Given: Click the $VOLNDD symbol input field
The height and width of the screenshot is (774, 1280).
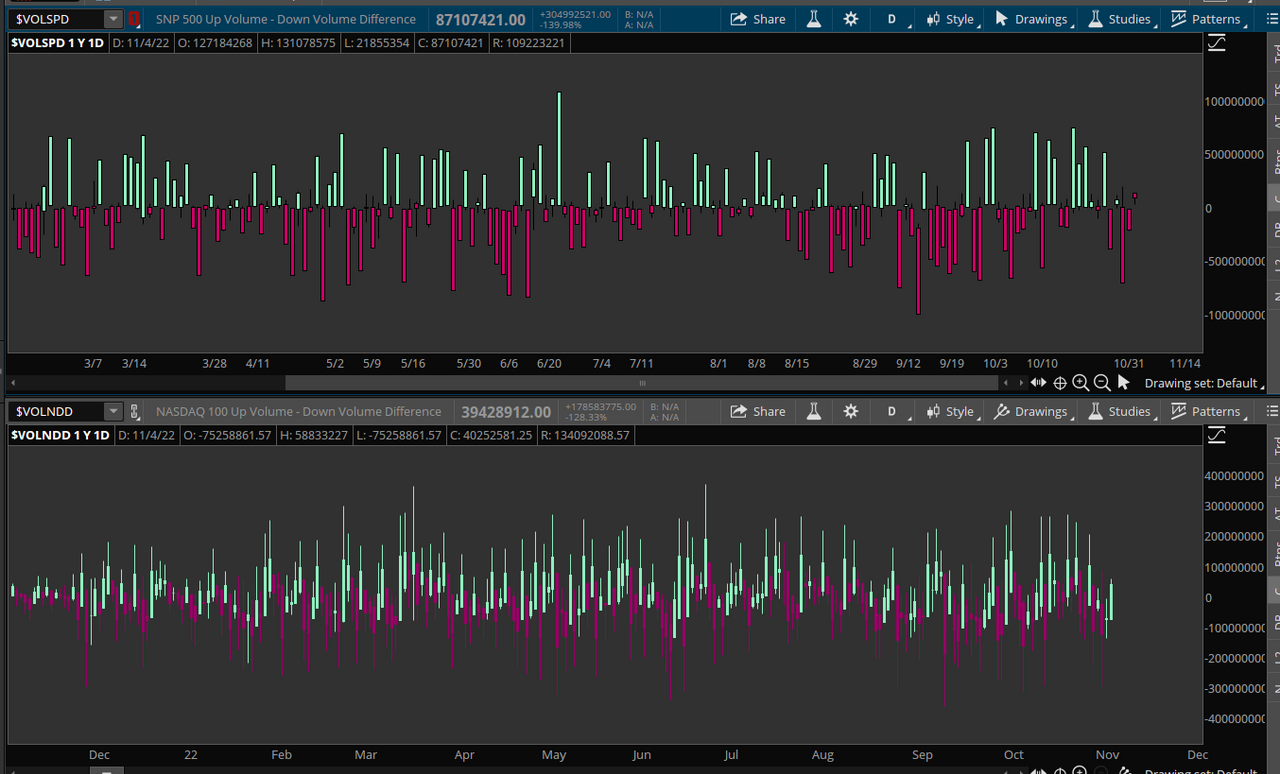Looking at the screenshot, I should [56, 411].
